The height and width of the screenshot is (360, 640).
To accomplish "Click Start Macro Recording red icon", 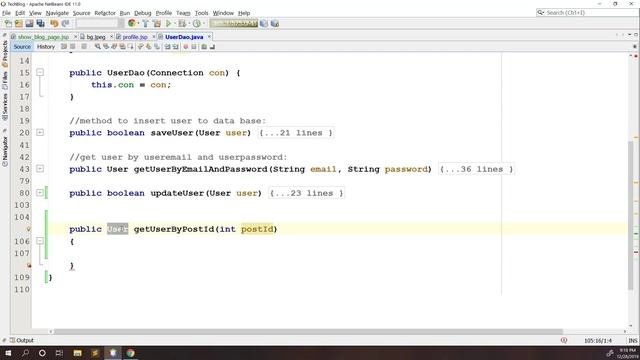I will point(185,47).
